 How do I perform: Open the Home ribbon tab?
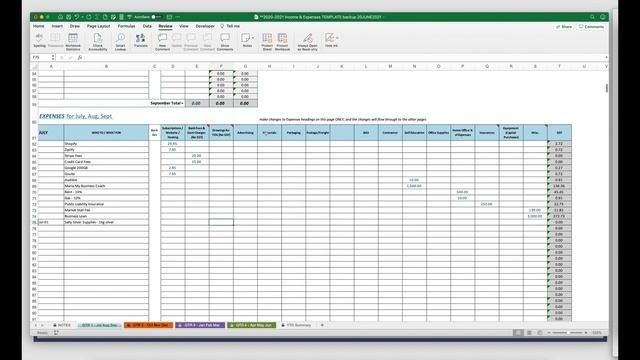pyautogui.click(x=38, y=26)
